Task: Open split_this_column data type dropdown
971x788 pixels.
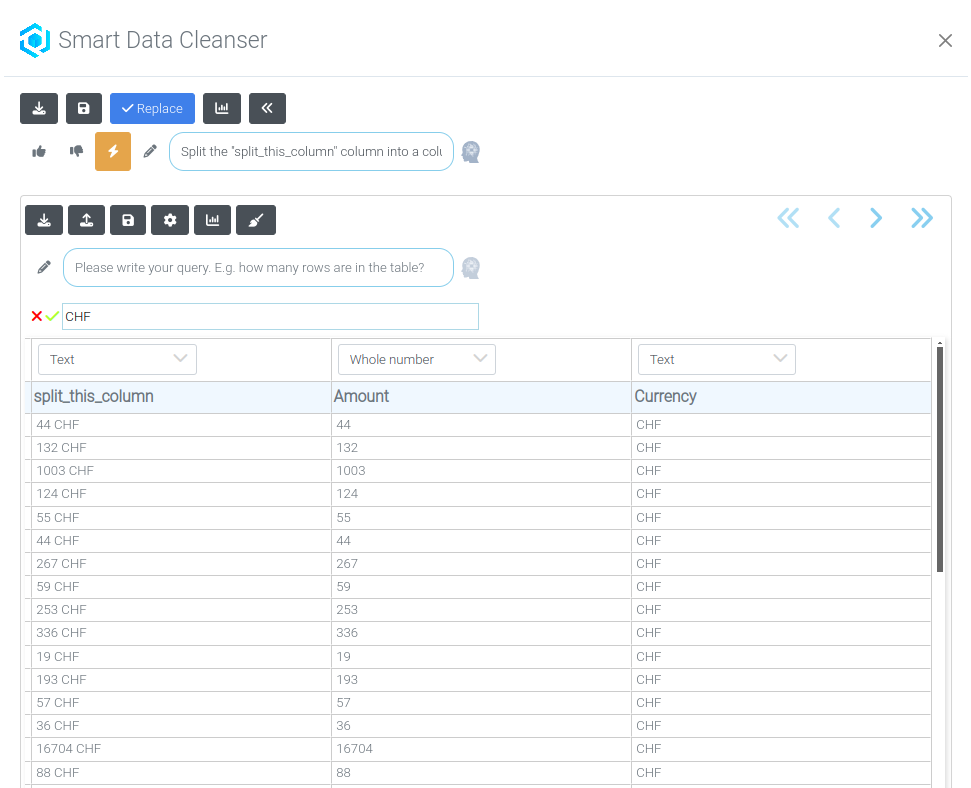Action: tap(117, 359)
